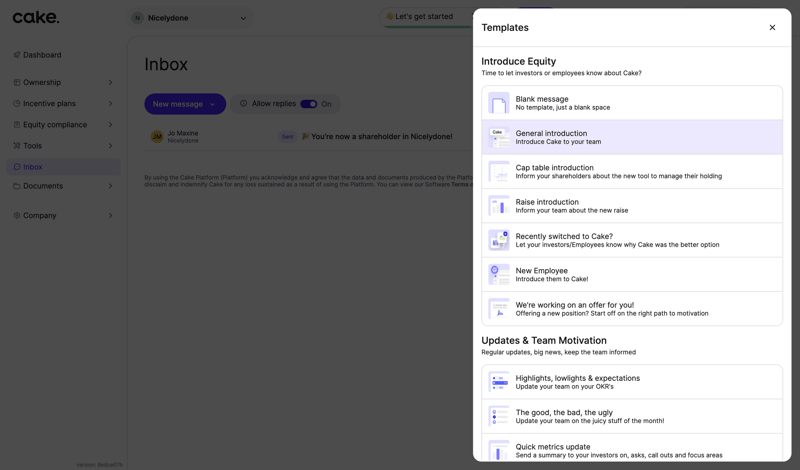Click the Highlights, lowlights & expectations icon

pos(498,382)
